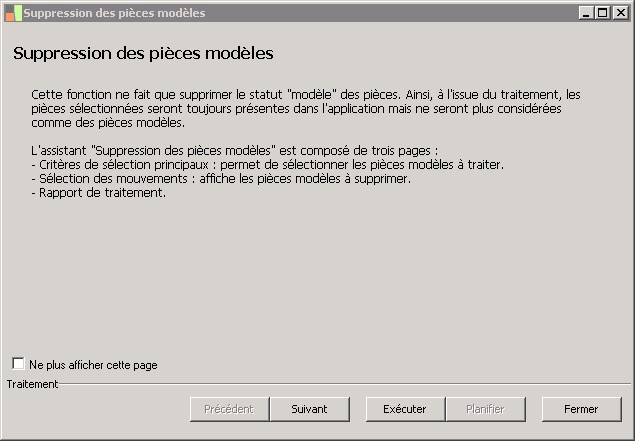This screenshot has height=441, width=635.
Task: Click the "Cette fonction ne fait que supprimer" paragraph
Action: coord(306,94)
